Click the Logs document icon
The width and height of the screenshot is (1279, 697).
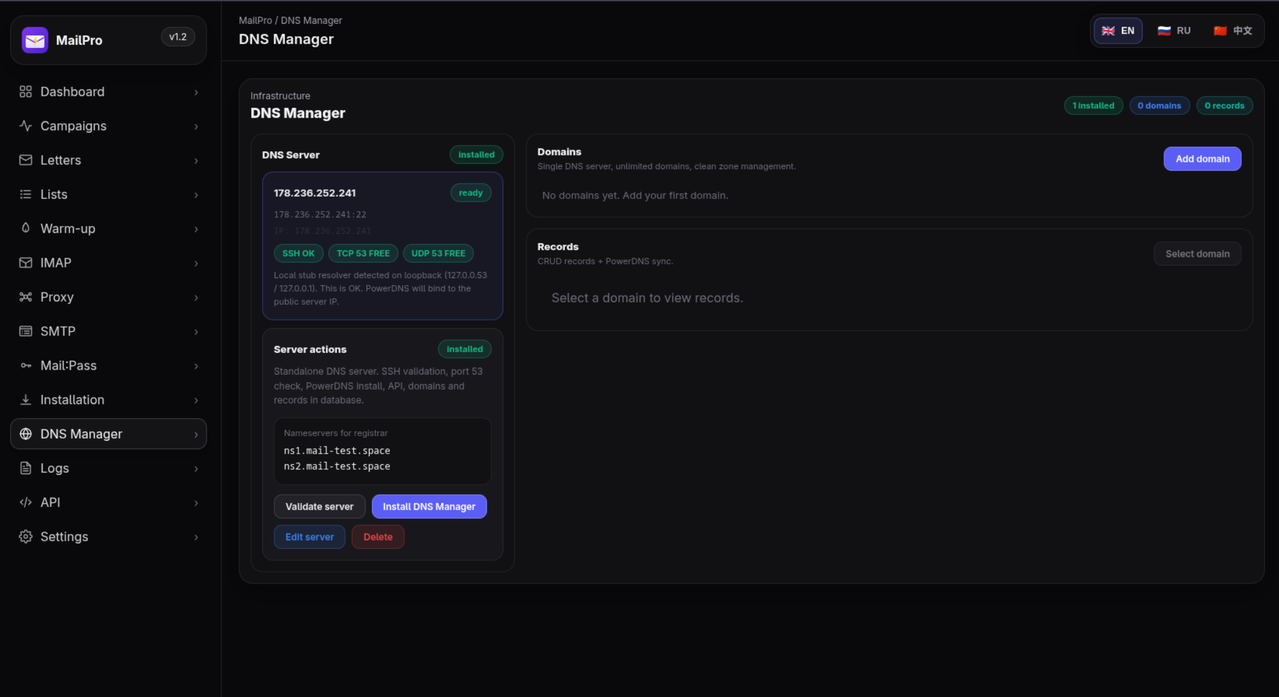(x=26, y=468)
